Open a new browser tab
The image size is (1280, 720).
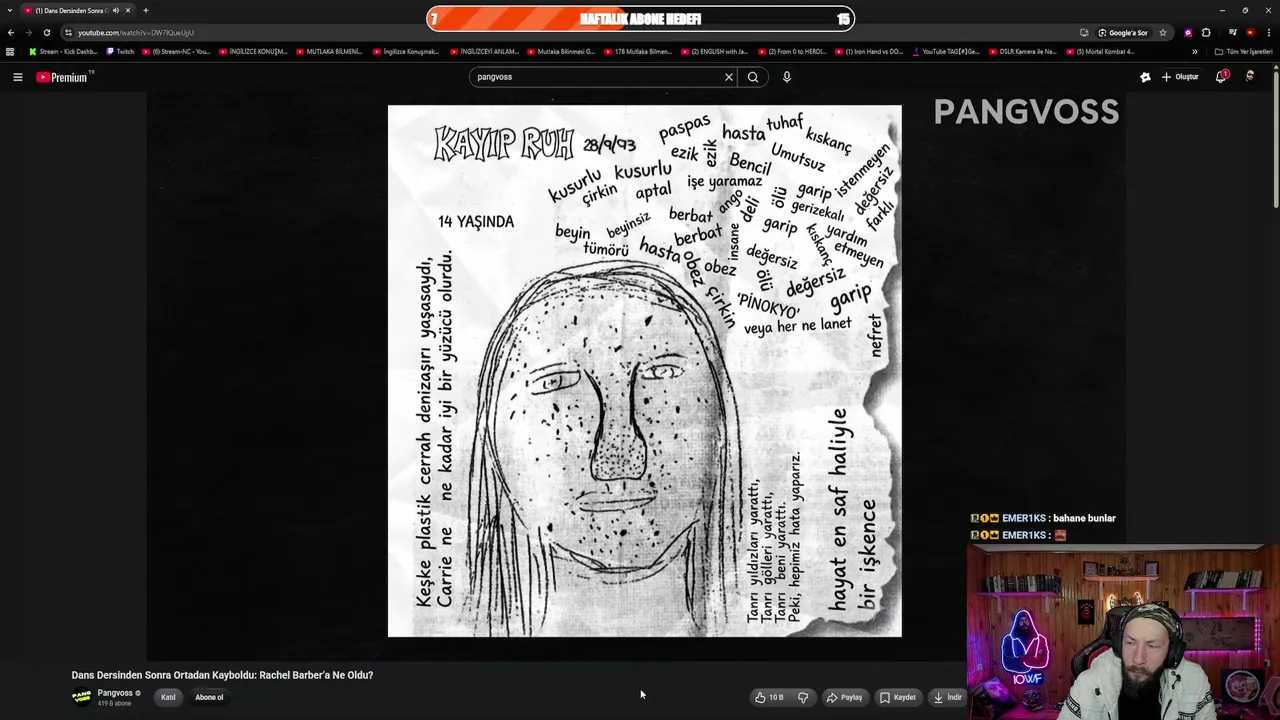coord(146,10)
